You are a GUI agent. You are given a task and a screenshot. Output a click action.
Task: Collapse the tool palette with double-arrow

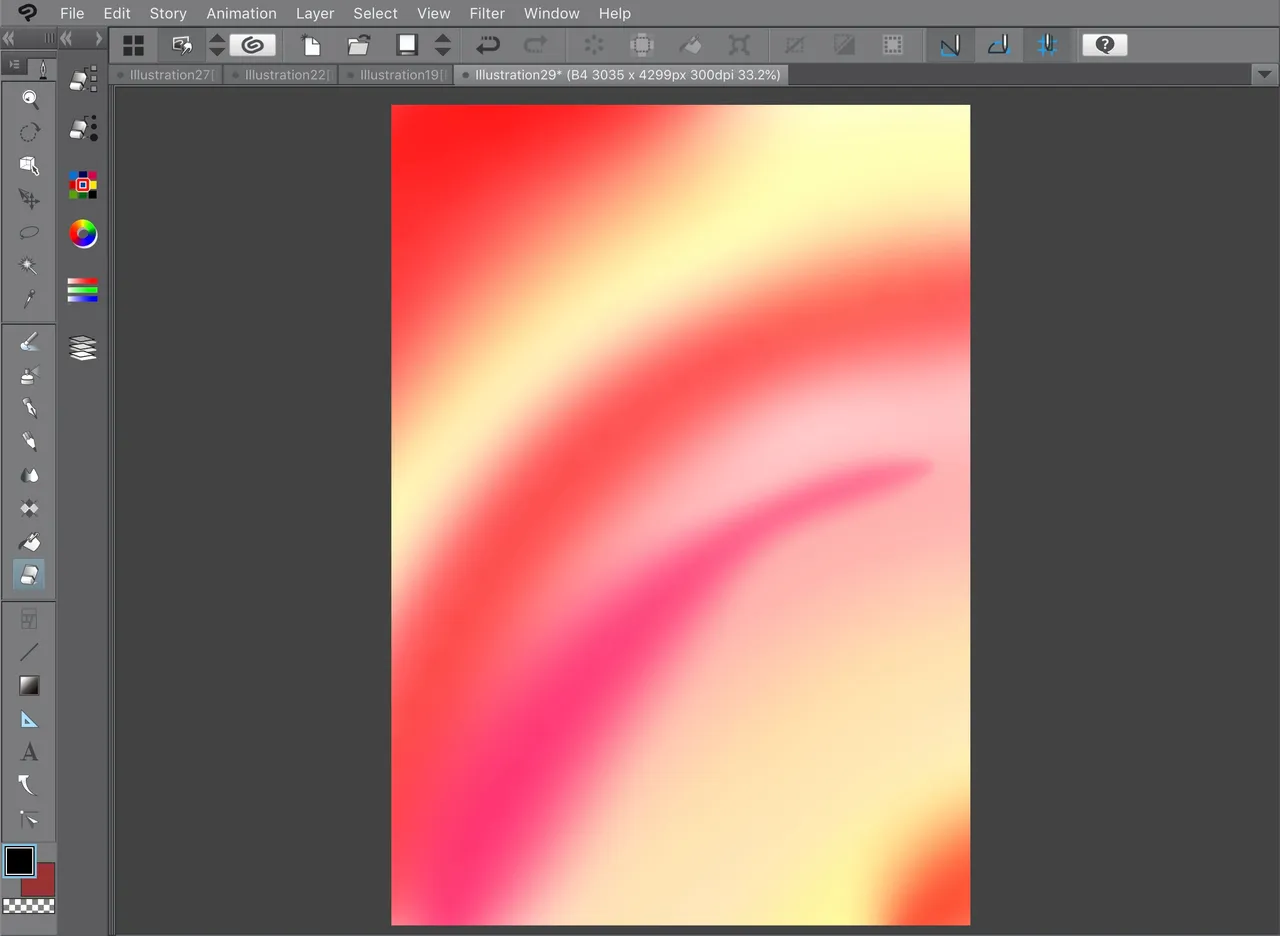point(9,39)
